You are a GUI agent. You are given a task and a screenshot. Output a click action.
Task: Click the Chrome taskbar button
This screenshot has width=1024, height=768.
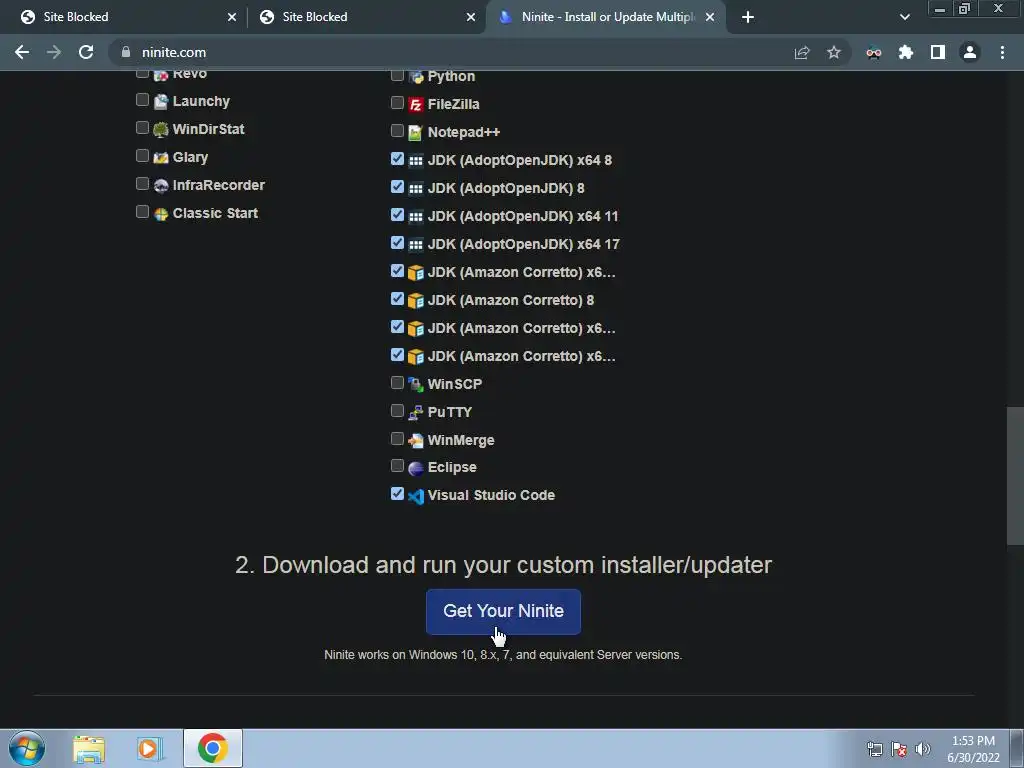(x=213, y=748)
